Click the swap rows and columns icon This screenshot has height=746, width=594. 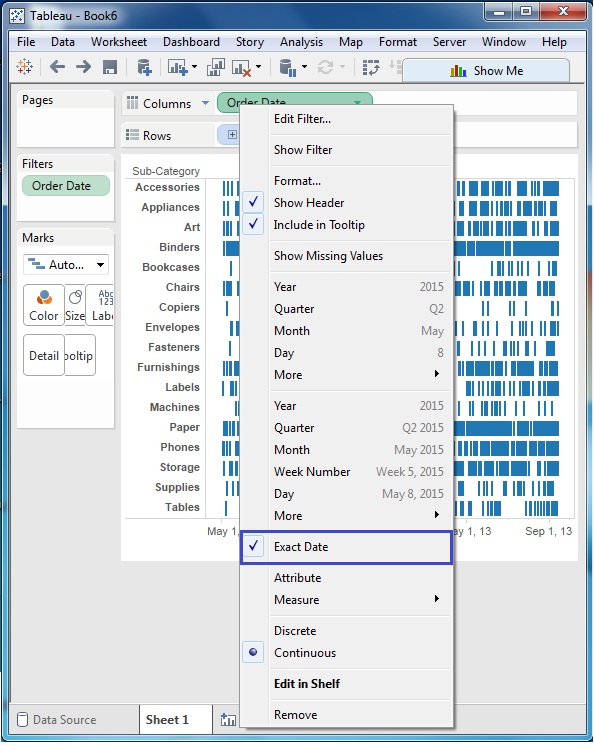point(371,68)
